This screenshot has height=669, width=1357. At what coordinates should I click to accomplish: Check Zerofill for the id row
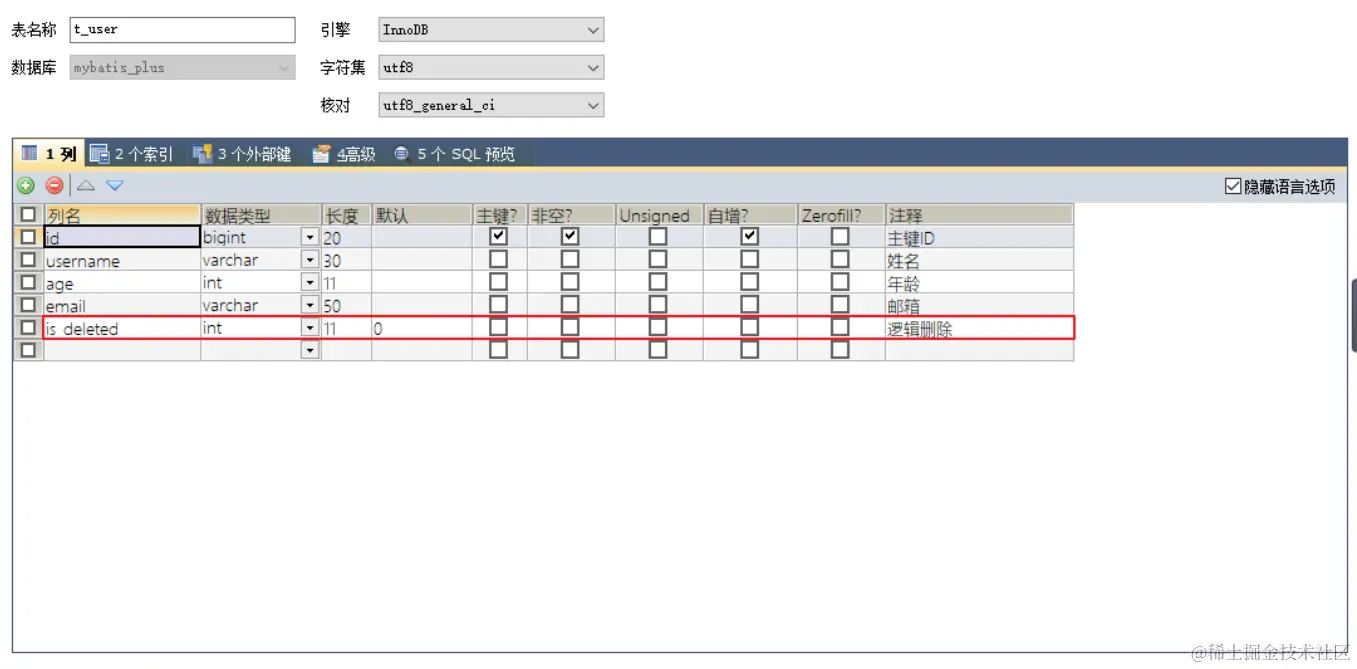coord(840,237)
